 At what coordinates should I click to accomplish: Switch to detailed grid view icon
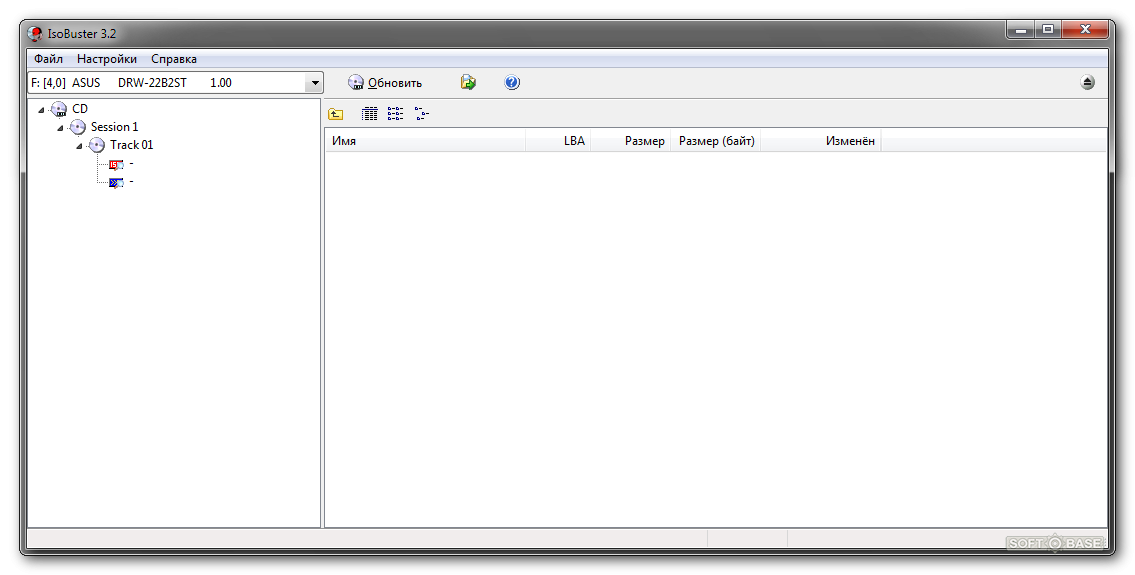(x=369, y=114)
